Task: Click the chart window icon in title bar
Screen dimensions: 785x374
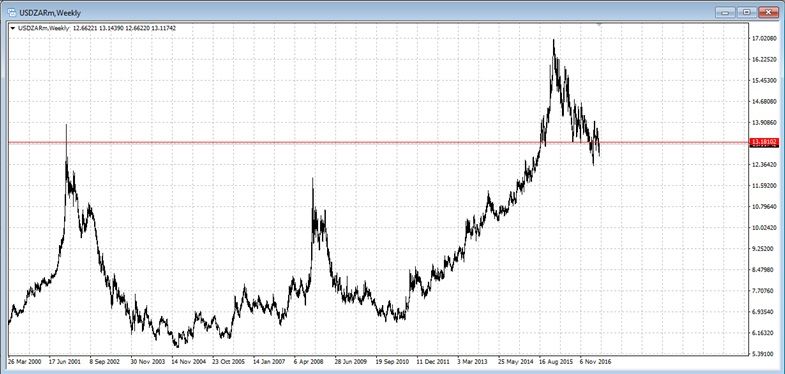Action: coord(9,13)
